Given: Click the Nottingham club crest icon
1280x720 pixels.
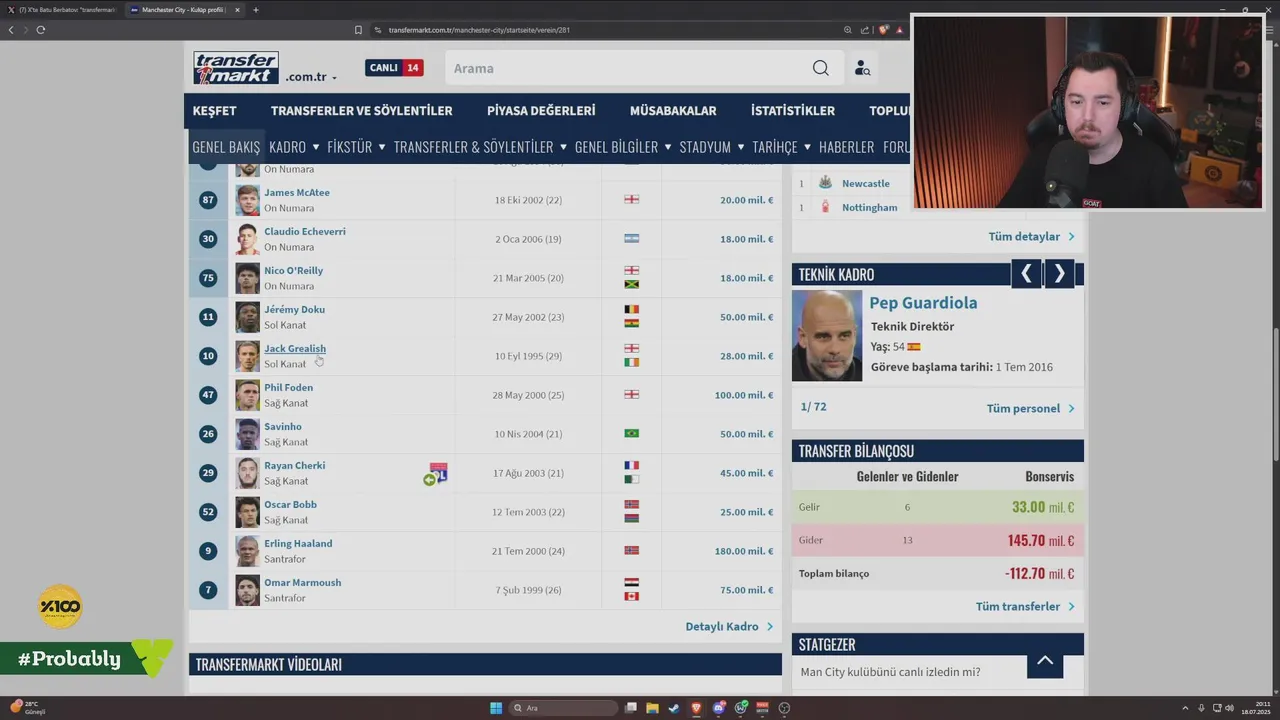Looking at the screenshot, I should [825, 207].
